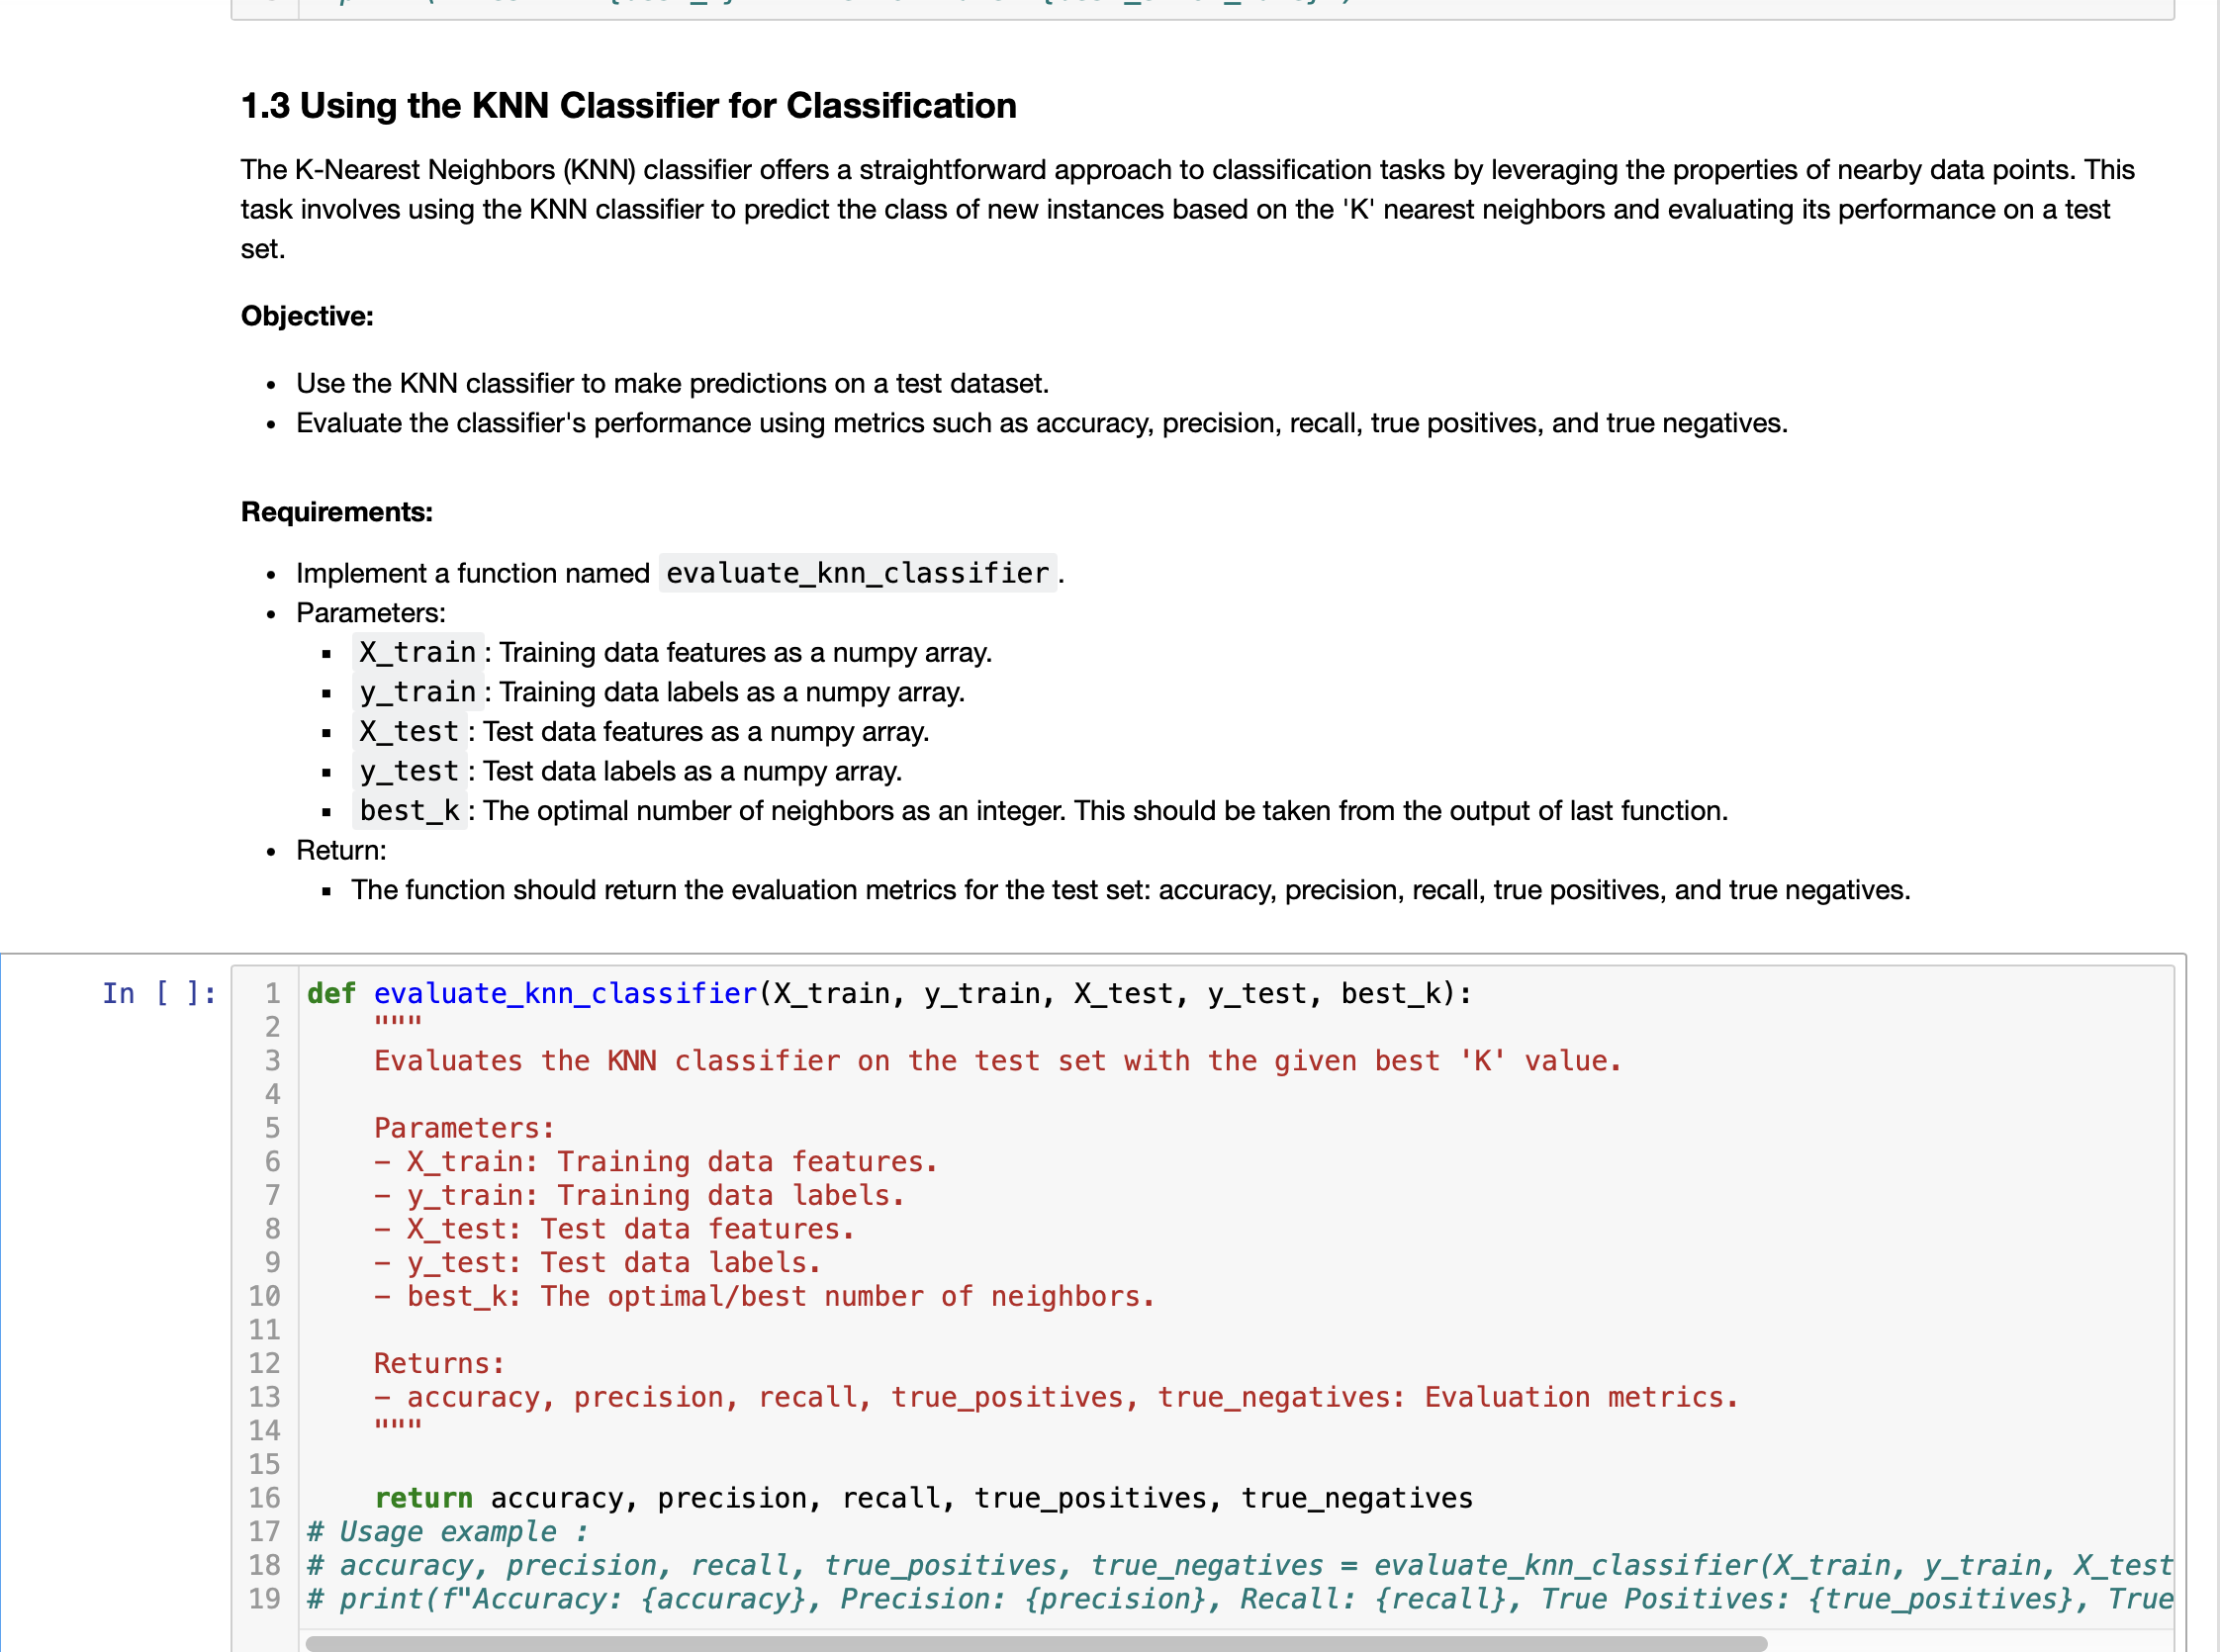Screen dimensions: 2220x1652
Task: Click the return keyword on line 16
Action: coord(423,1497)
